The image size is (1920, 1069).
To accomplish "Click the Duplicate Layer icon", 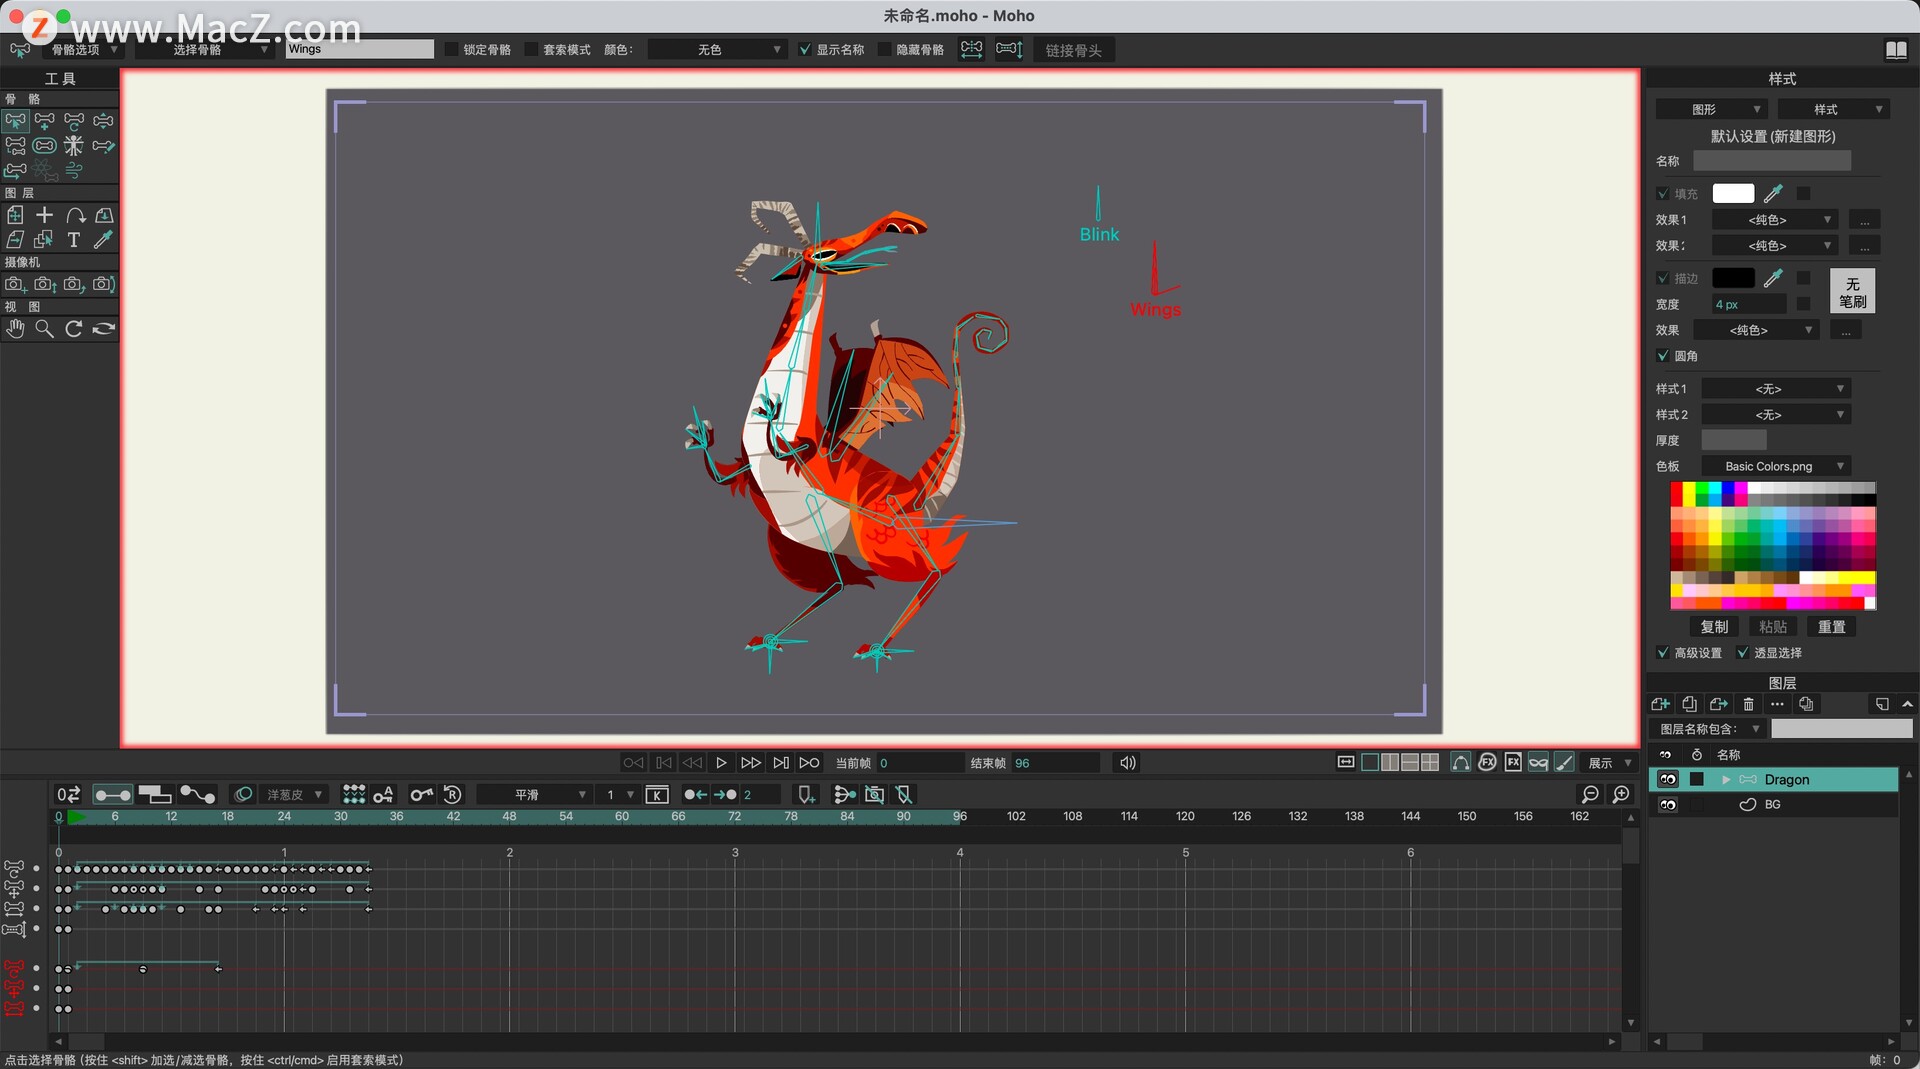I will coord(1690,704).
